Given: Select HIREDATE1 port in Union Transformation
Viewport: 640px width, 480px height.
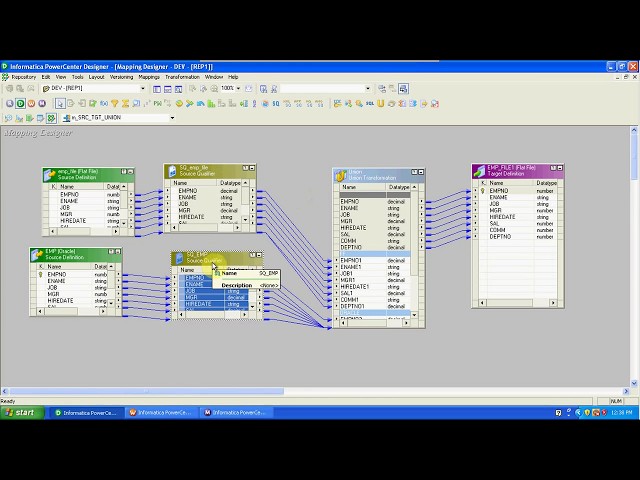Looking at the screenshot, I should point(355,287).
